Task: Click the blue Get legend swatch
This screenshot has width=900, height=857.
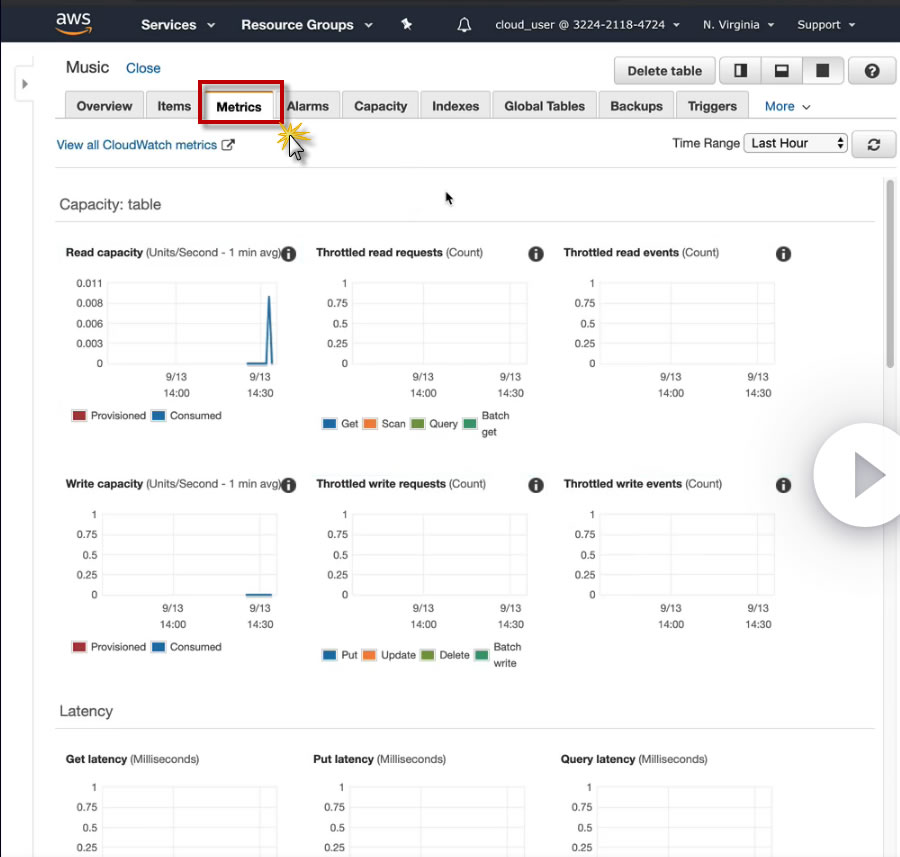Action: 329,424
